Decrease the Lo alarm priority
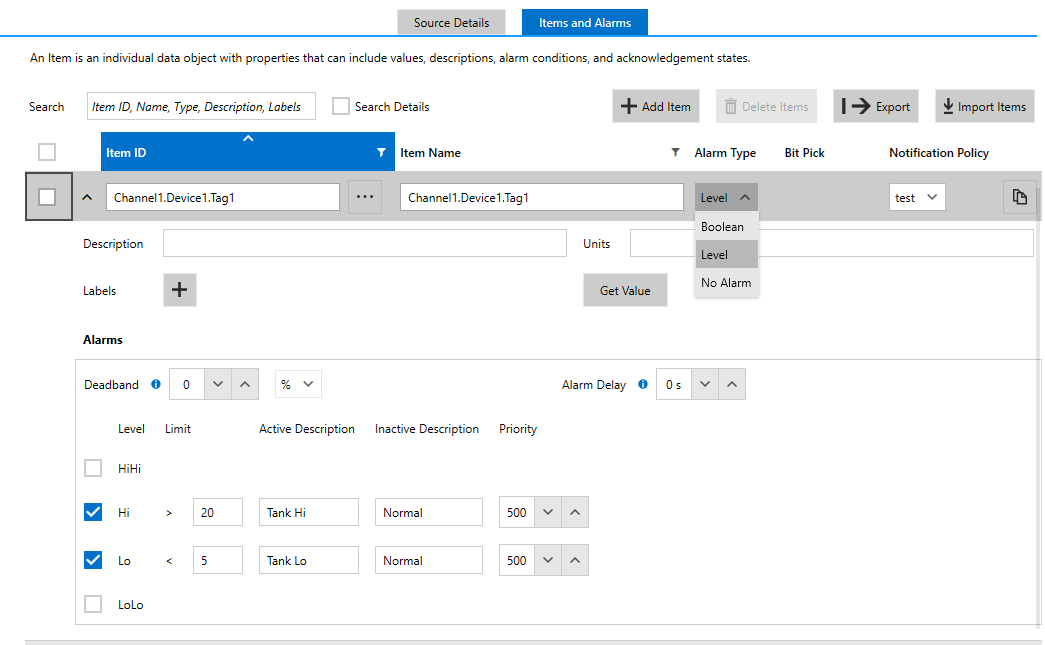The height and width of the screenshot is (645, 1045). click(x=548, y=560)
